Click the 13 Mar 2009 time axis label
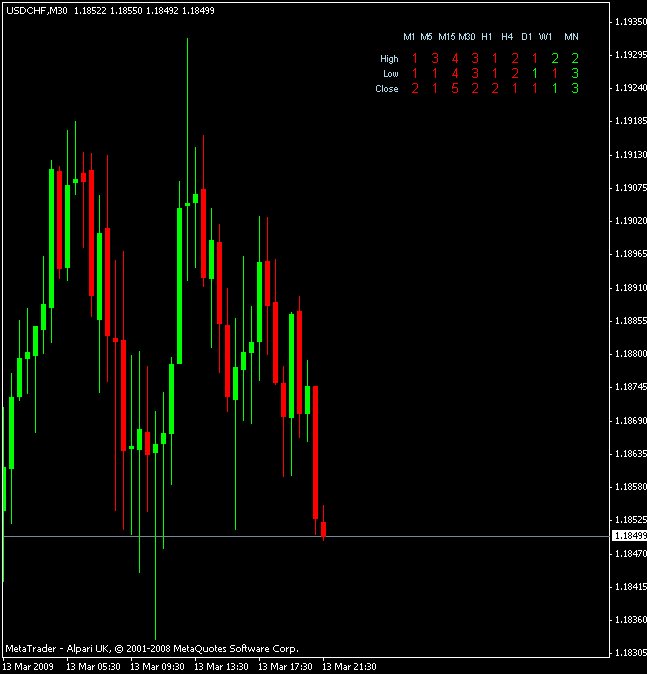This screenshot has height=674, width=647. tap(28, 666)
